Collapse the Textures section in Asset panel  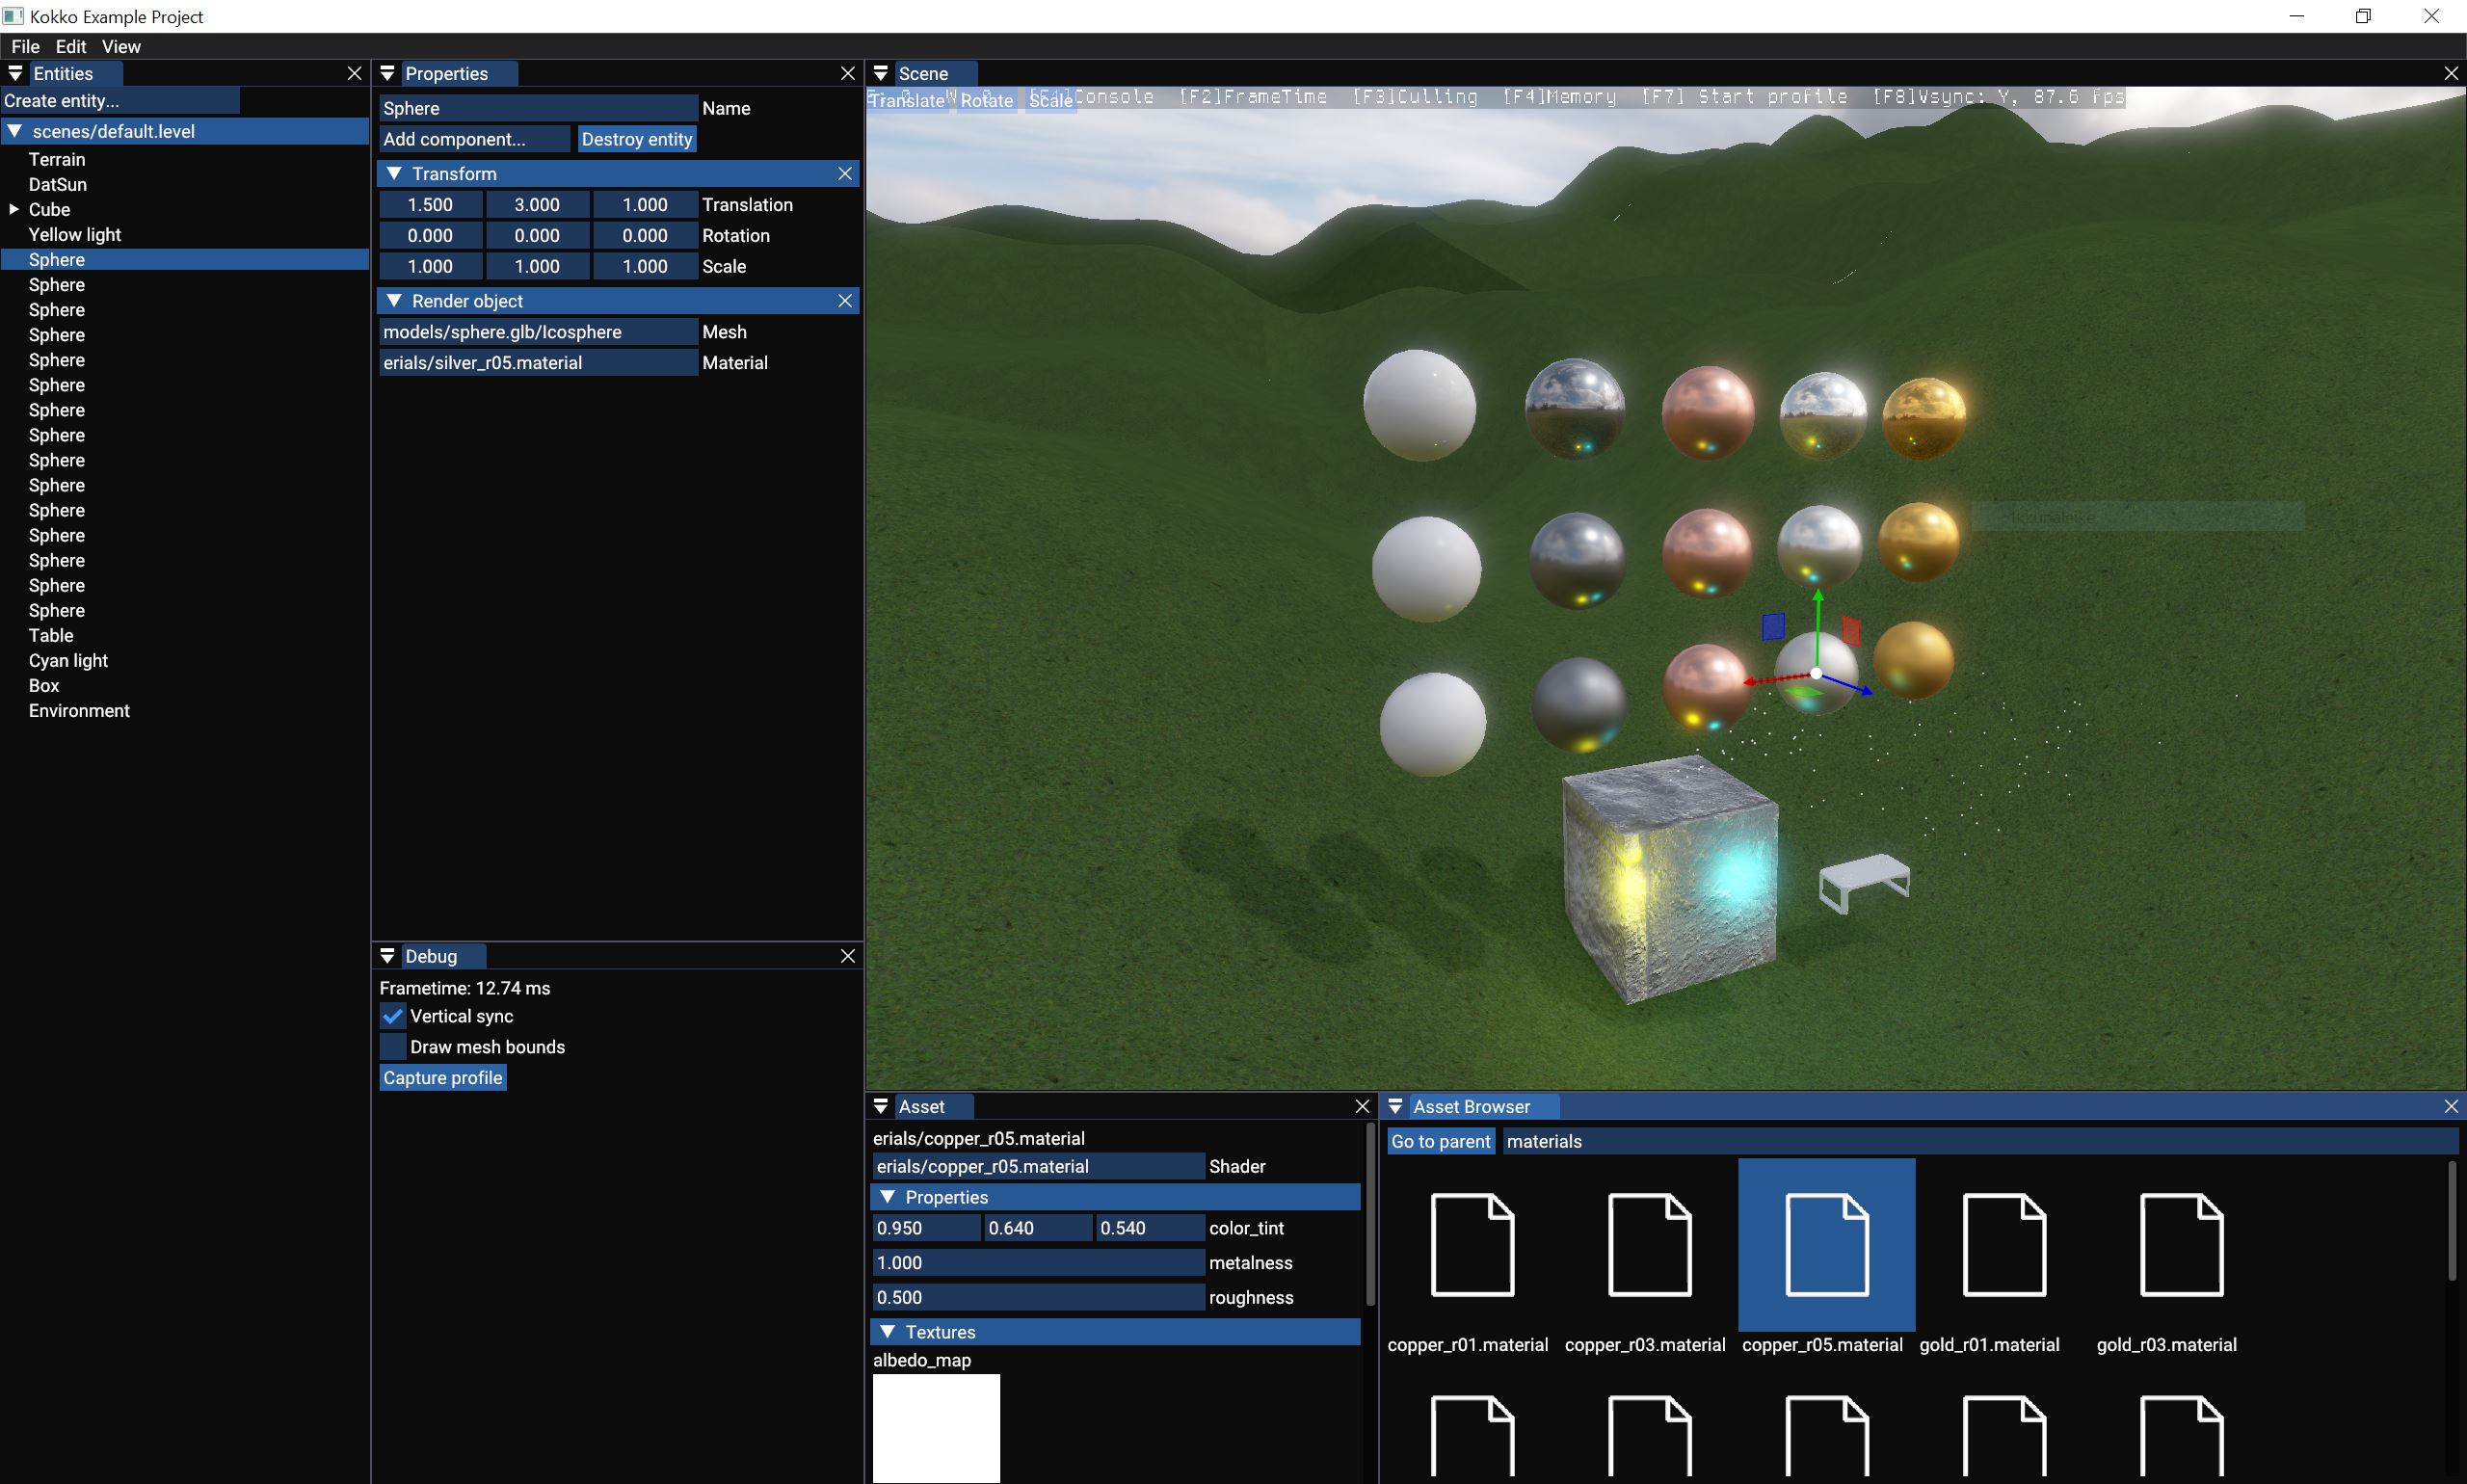(x=887, y=1332)
